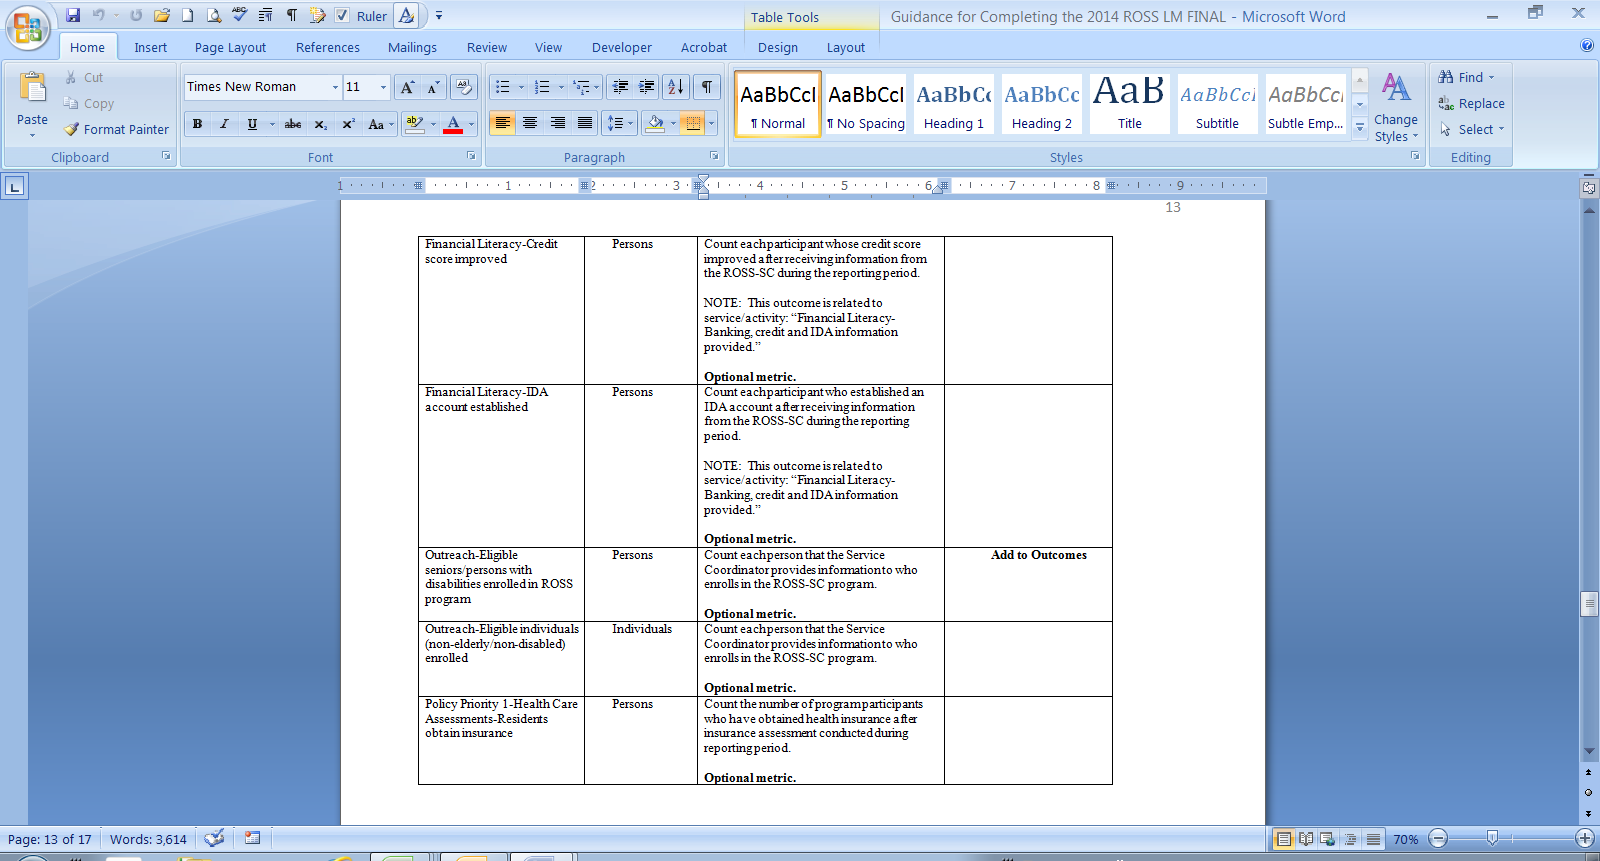This screenshot has width=1600, height=861.
Task: Click the Sort icon in Paragraph group
Action: (x=676, y=87)
